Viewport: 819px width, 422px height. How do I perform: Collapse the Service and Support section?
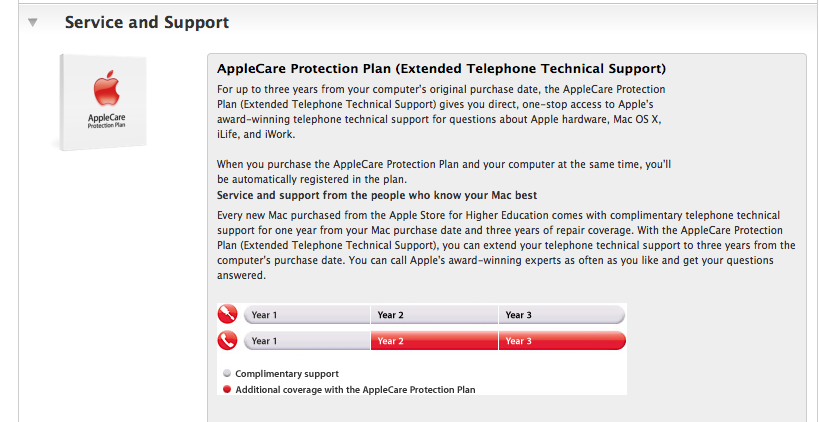point(33,22)
